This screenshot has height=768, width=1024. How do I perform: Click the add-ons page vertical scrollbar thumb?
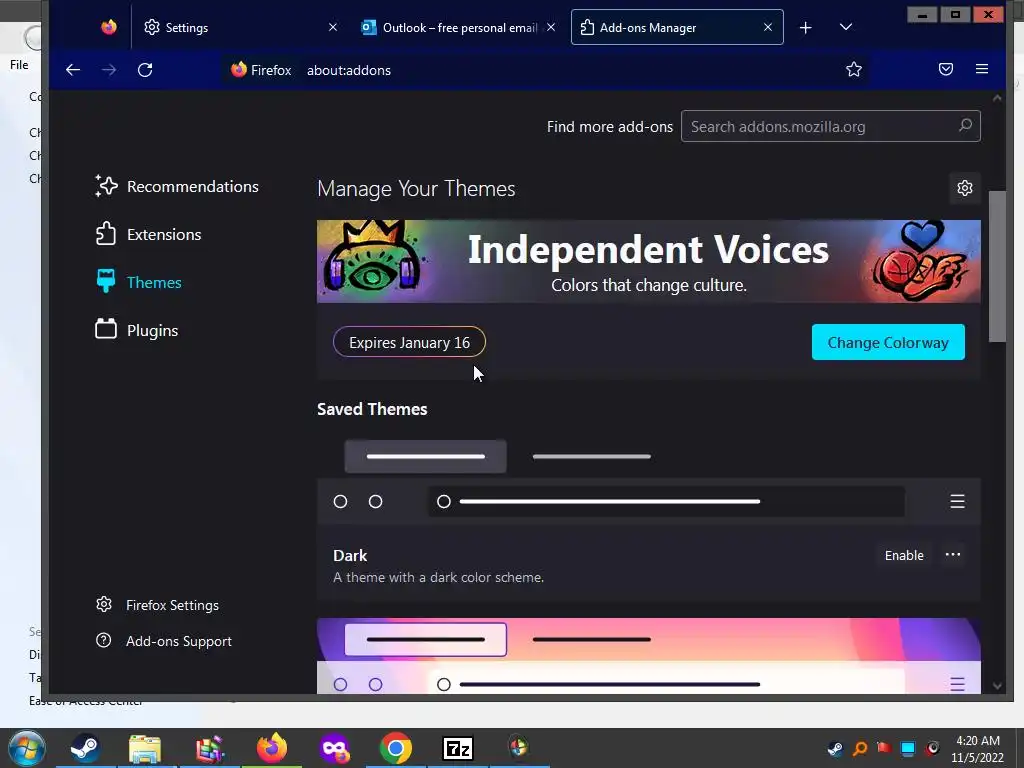coord(997,266)
